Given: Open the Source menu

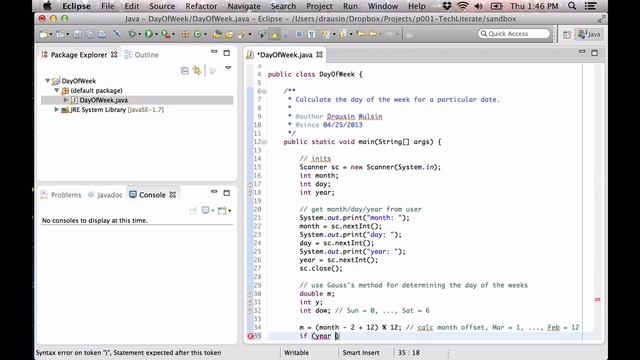Looking at the screenshot, I should (x=162, y=6).
